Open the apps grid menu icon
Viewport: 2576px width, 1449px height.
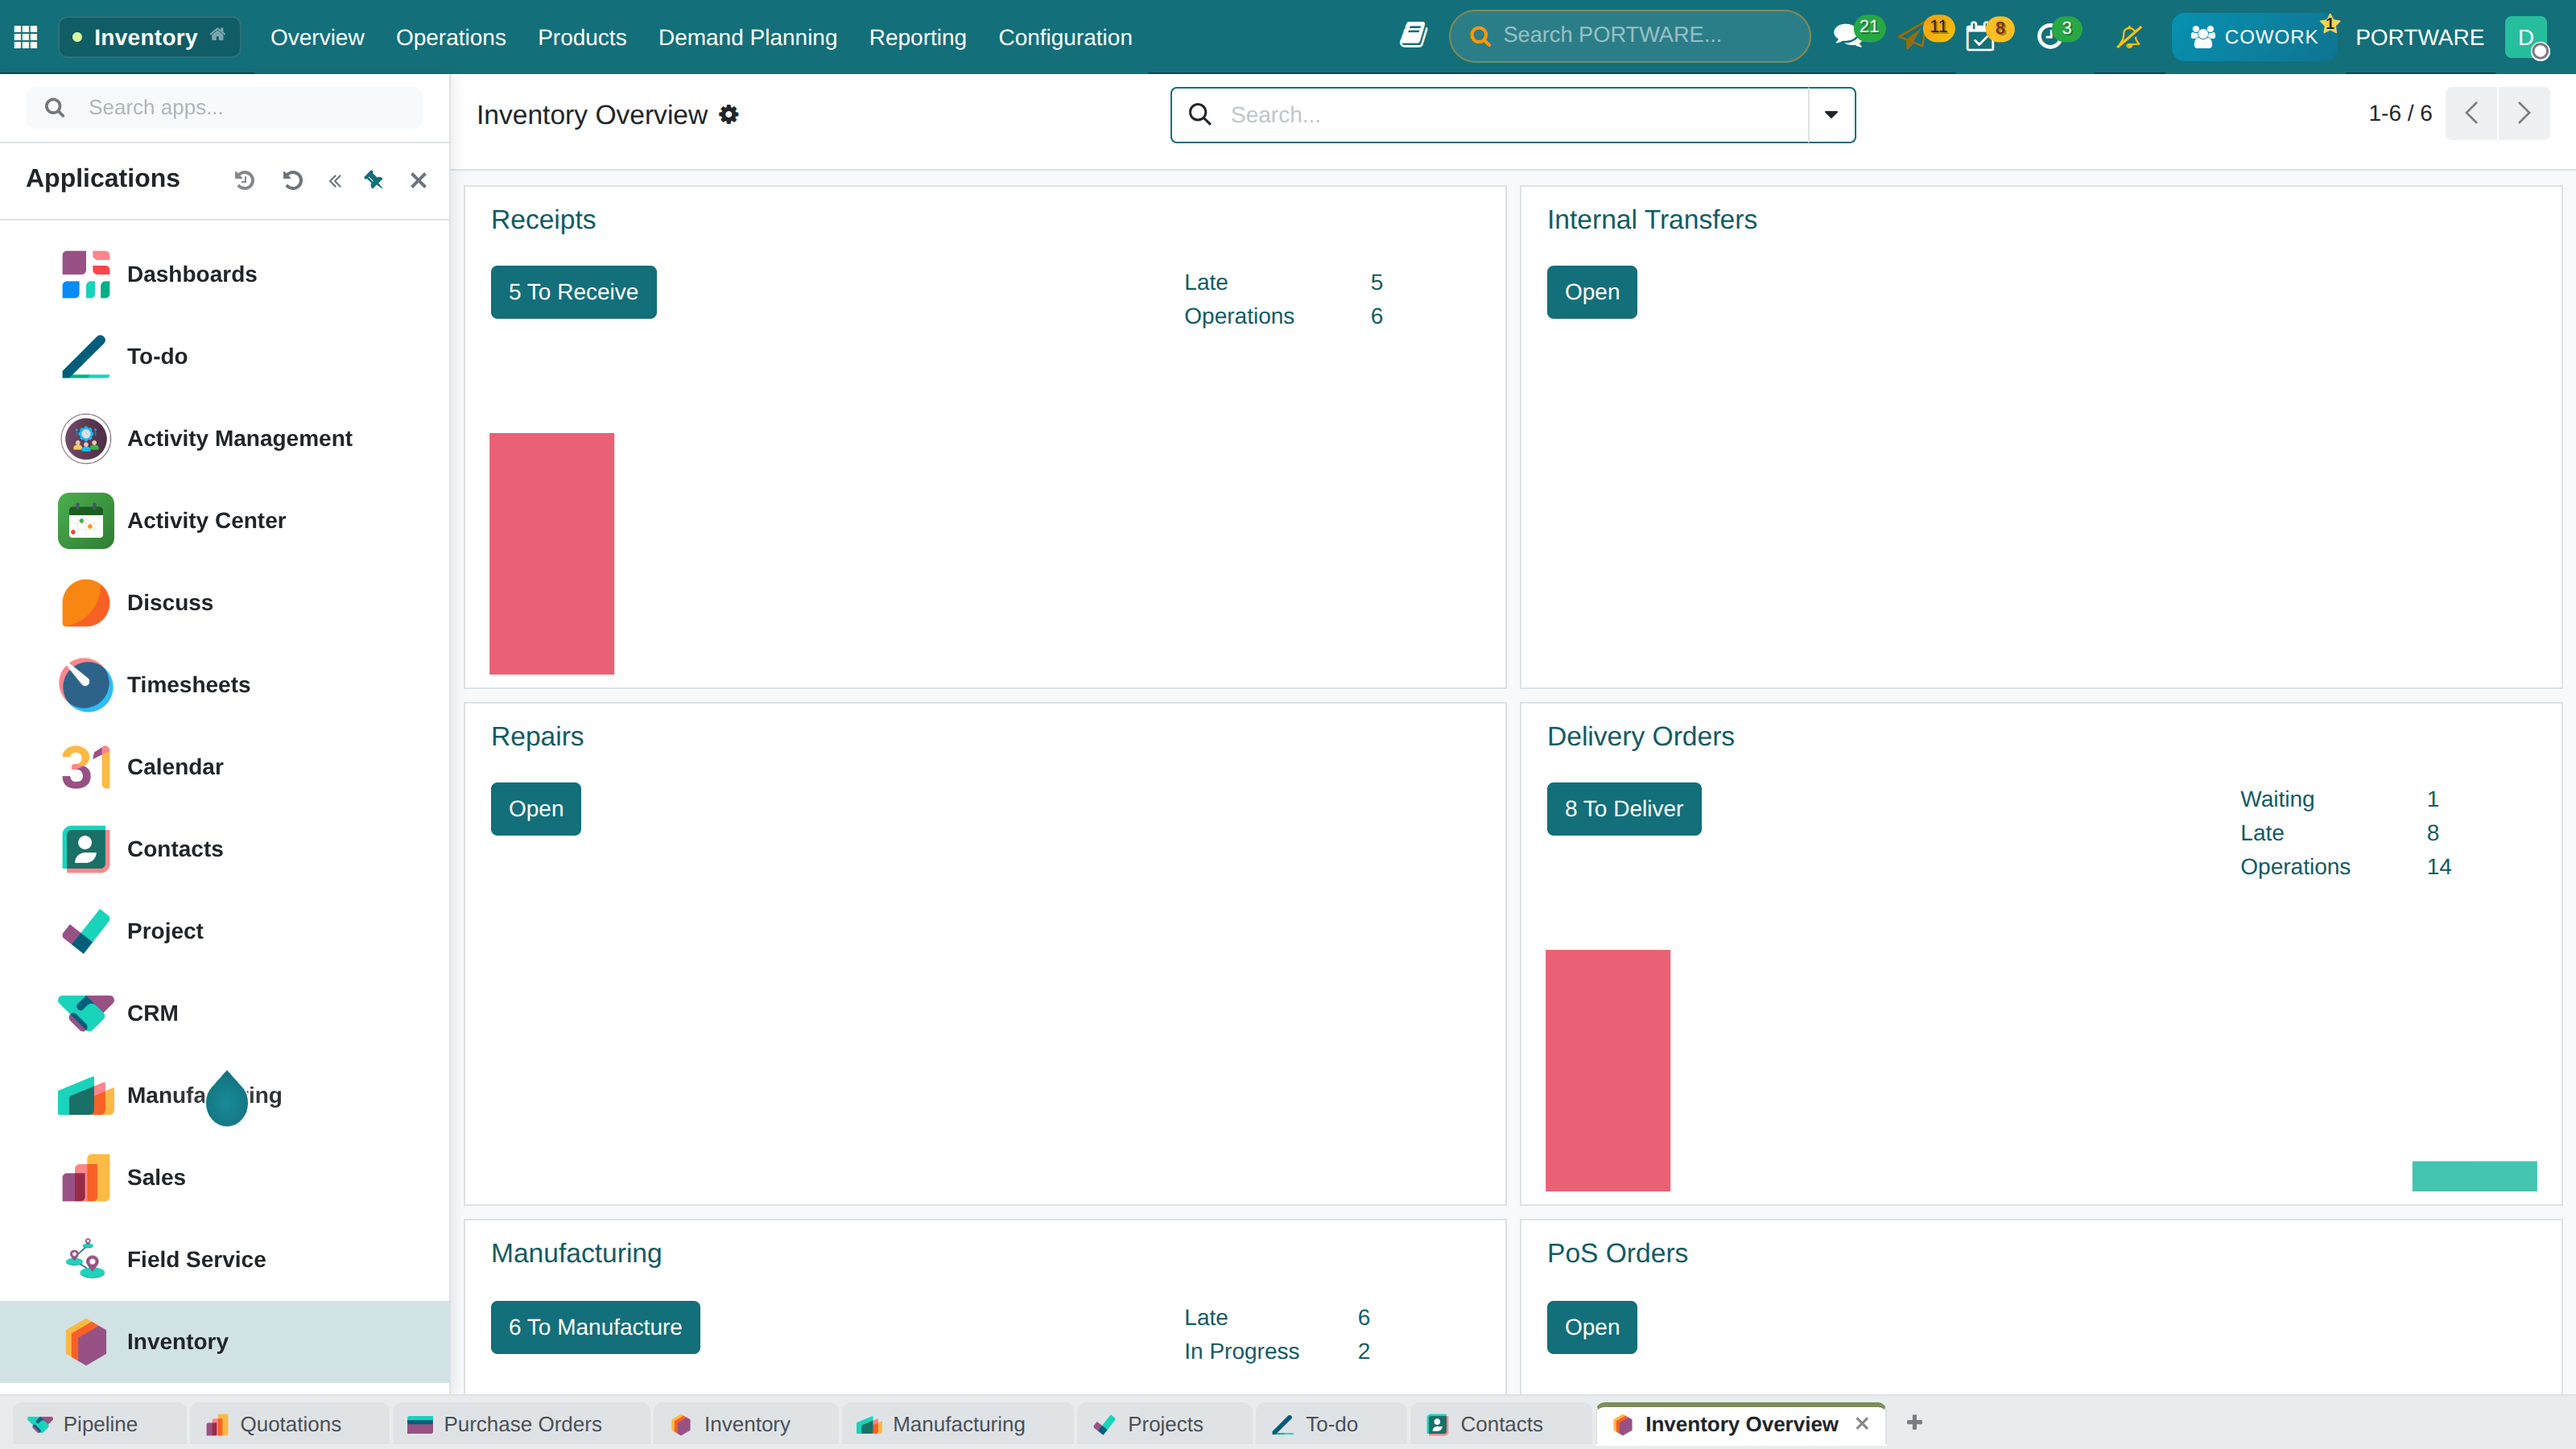[x=26, y=37]
